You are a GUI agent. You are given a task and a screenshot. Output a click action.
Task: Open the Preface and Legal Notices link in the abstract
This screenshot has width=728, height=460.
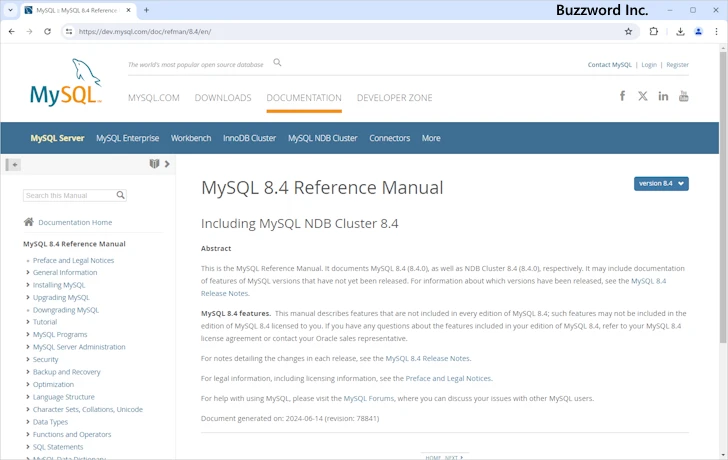click(448, 378)
